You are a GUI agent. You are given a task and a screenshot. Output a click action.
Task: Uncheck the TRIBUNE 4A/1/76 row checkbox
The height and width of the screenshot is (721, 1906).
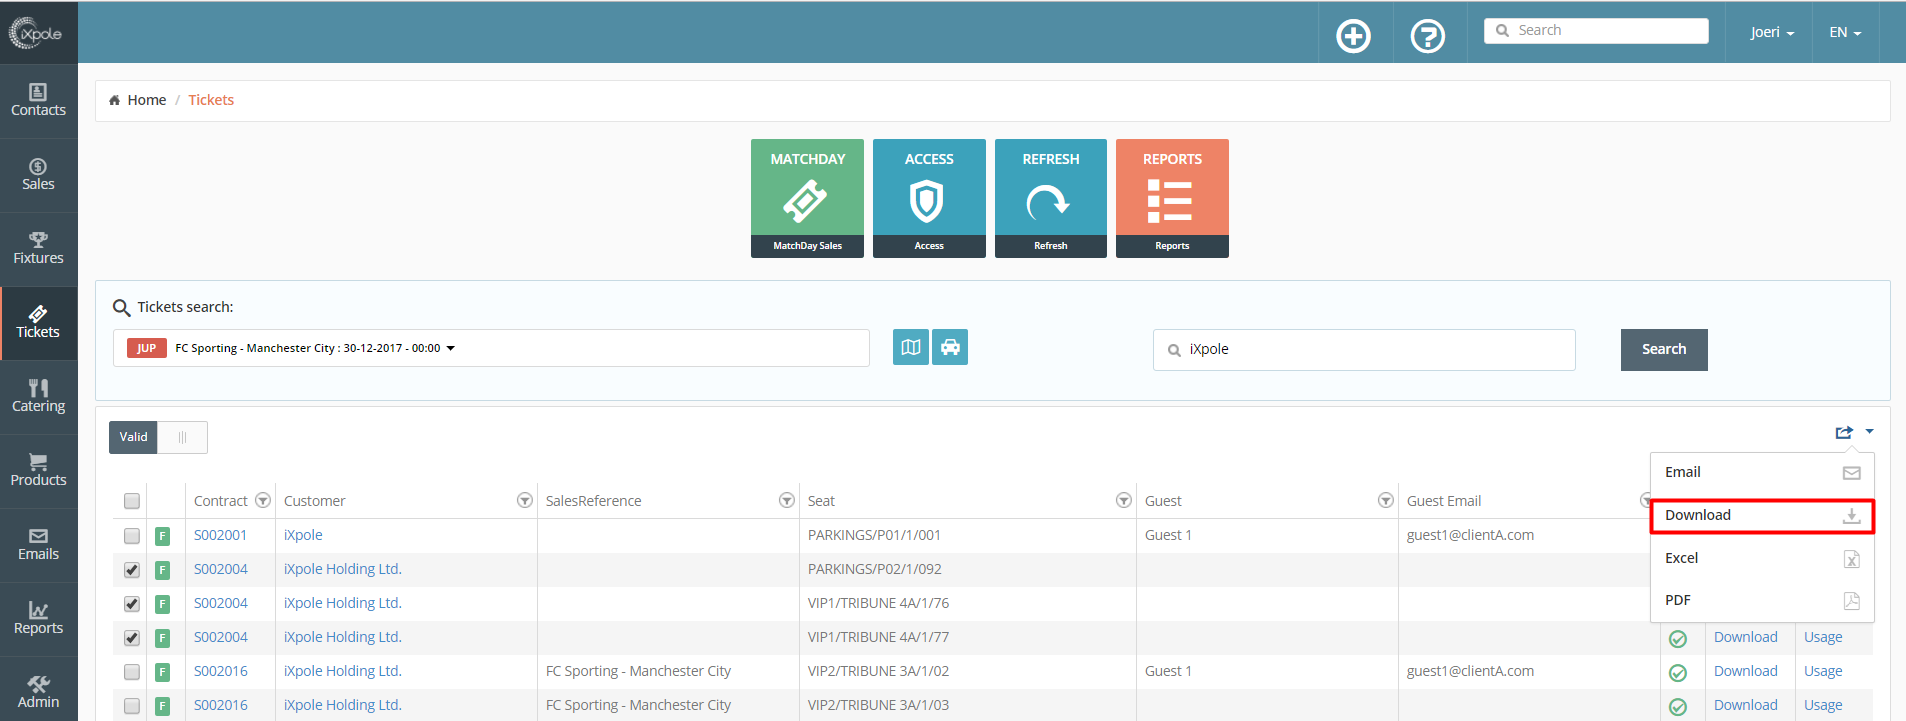click(132, 604)
